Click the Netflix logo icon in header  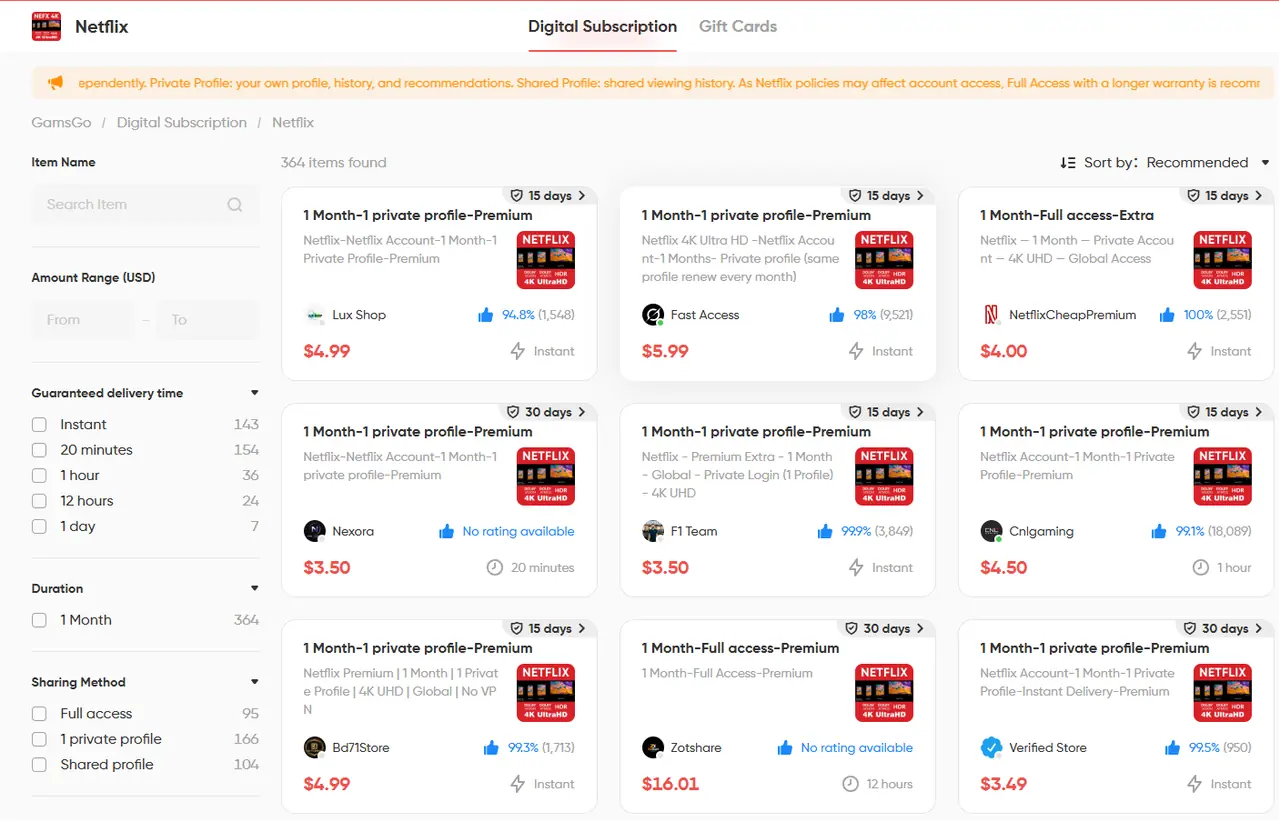46,27
